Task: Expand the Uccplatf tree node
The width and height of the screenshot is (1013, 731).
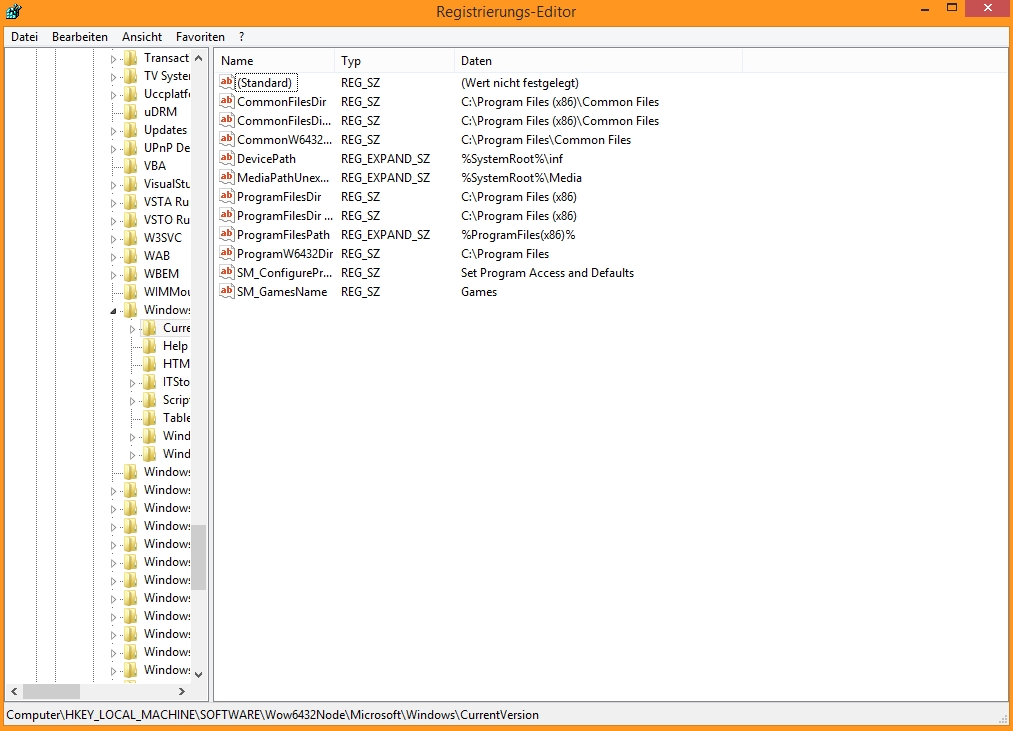Action: click(113, 95)
